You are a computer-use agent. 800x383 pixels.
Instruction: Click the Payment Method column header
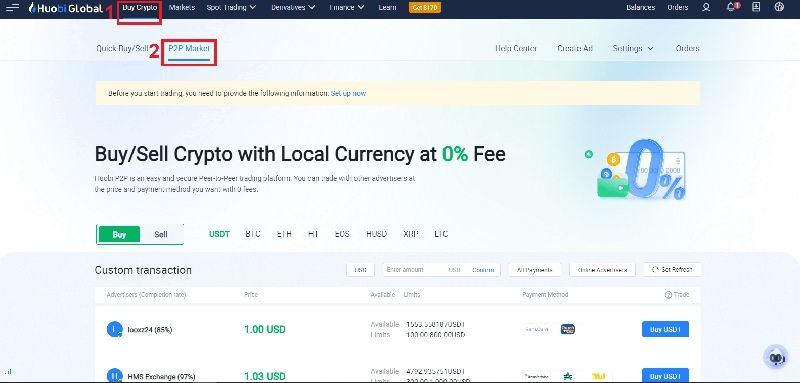545,295
